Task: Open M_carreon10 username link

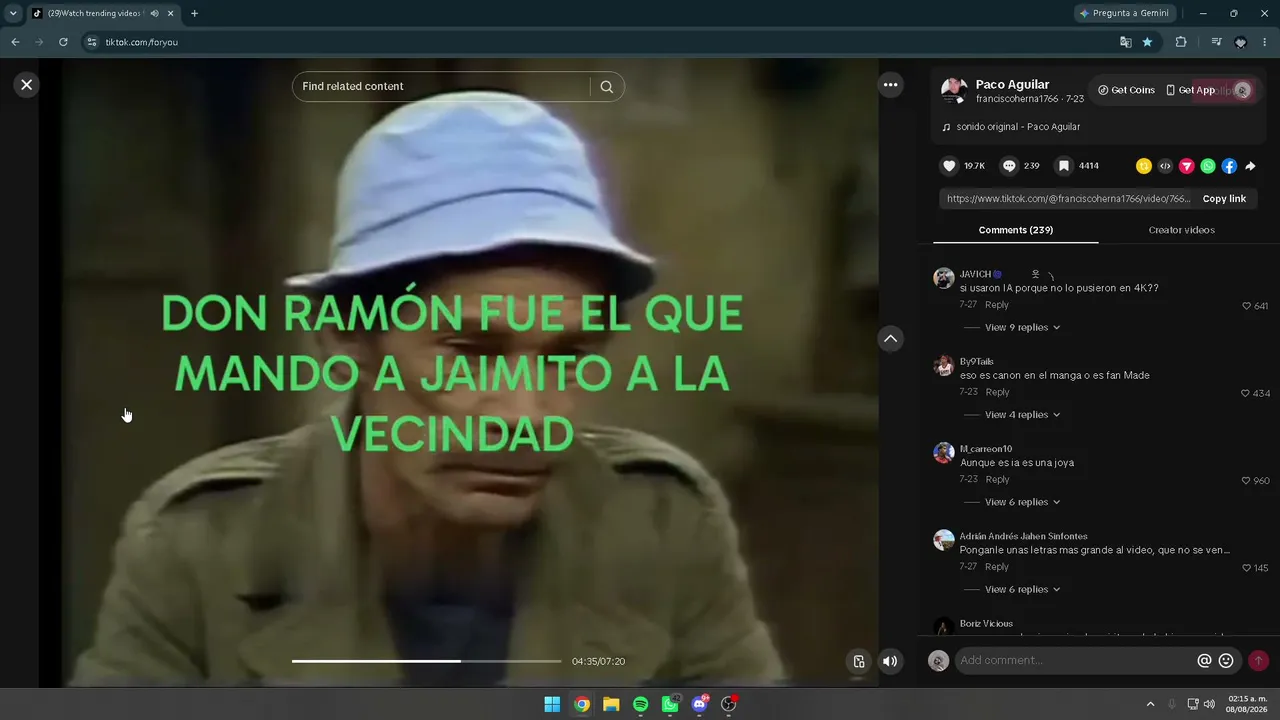Action: pyautogui.click(x=986, y=449)
